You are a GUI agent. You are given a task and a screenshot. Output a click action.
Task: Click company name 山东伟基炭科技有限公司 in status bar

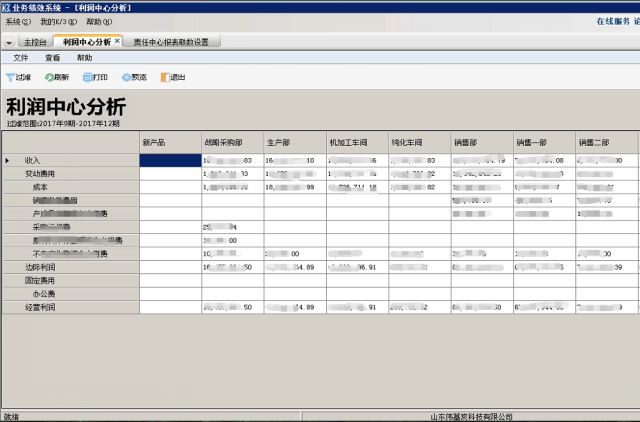pyautogui.click(x=471, y=417)
